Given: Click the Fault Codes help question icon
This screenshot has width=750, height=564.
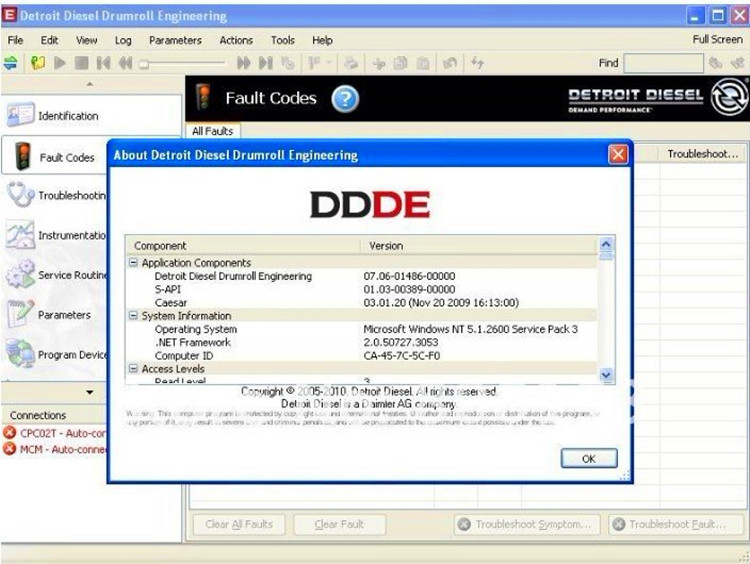Looking at the screenshot, I should pyautogui.click(x=345, y=99).
